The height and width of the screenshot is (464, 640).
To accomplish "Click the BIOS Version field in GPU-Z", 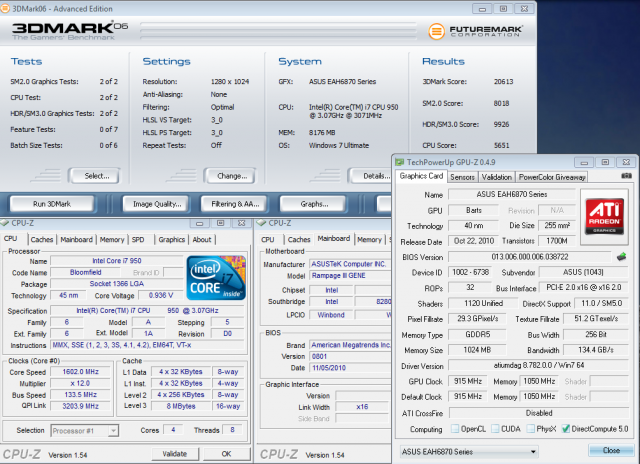I will [x=530, y=257].
